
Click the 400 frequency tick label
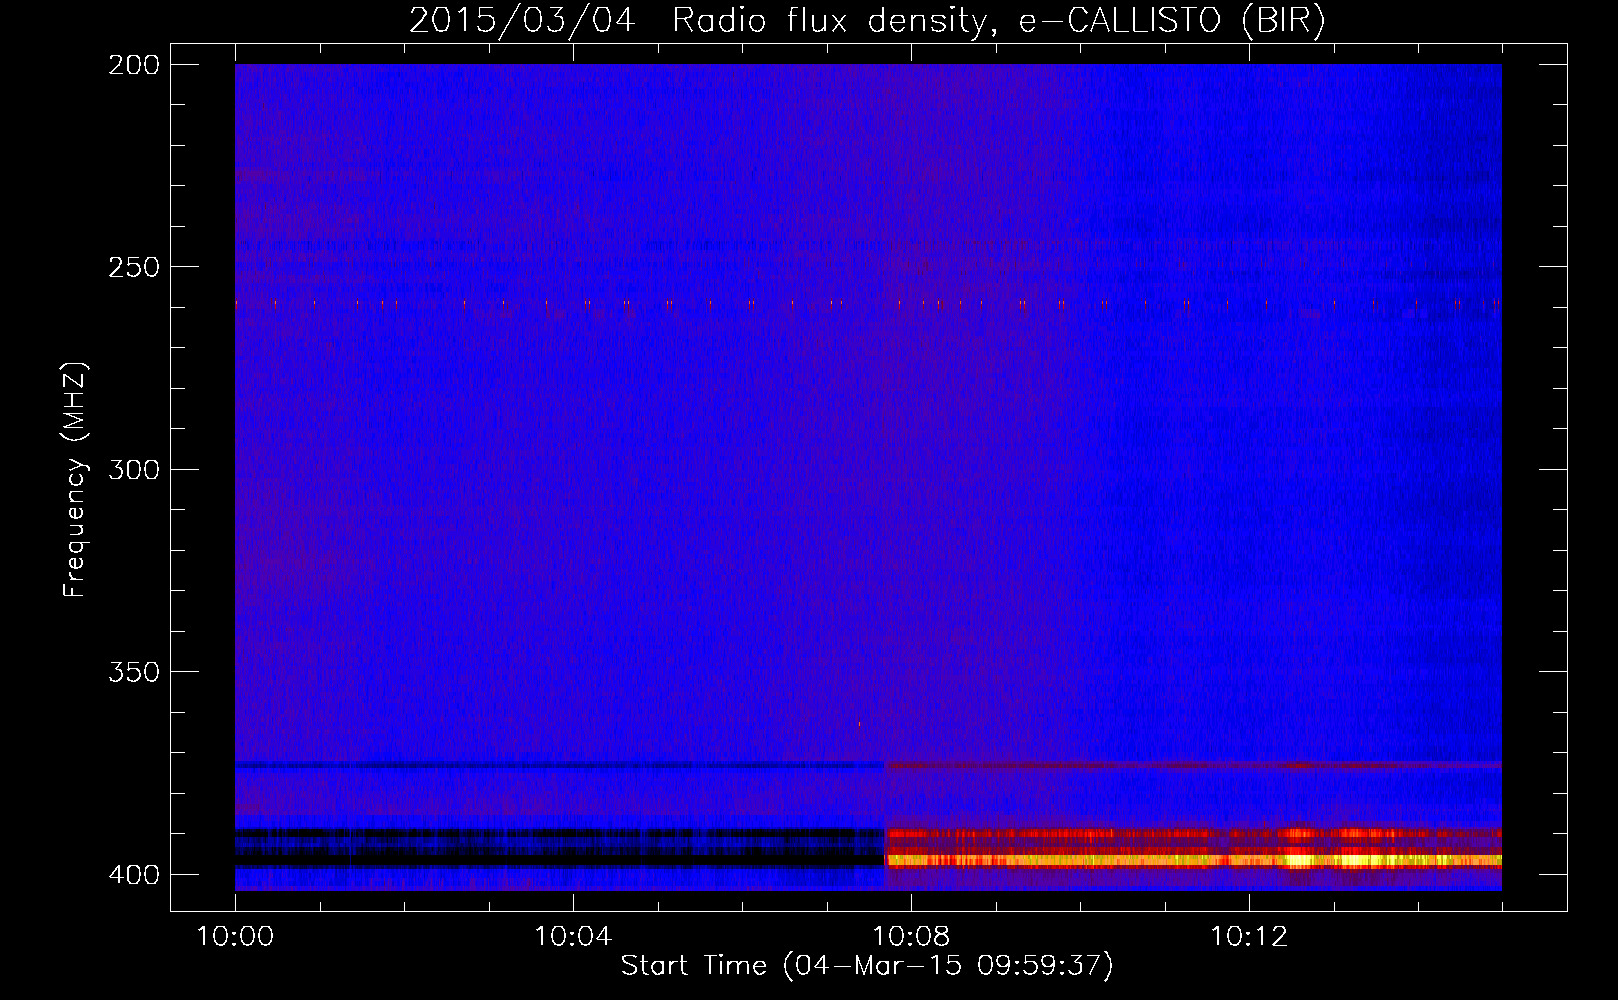pyautogui.click(x=134, y=875)
